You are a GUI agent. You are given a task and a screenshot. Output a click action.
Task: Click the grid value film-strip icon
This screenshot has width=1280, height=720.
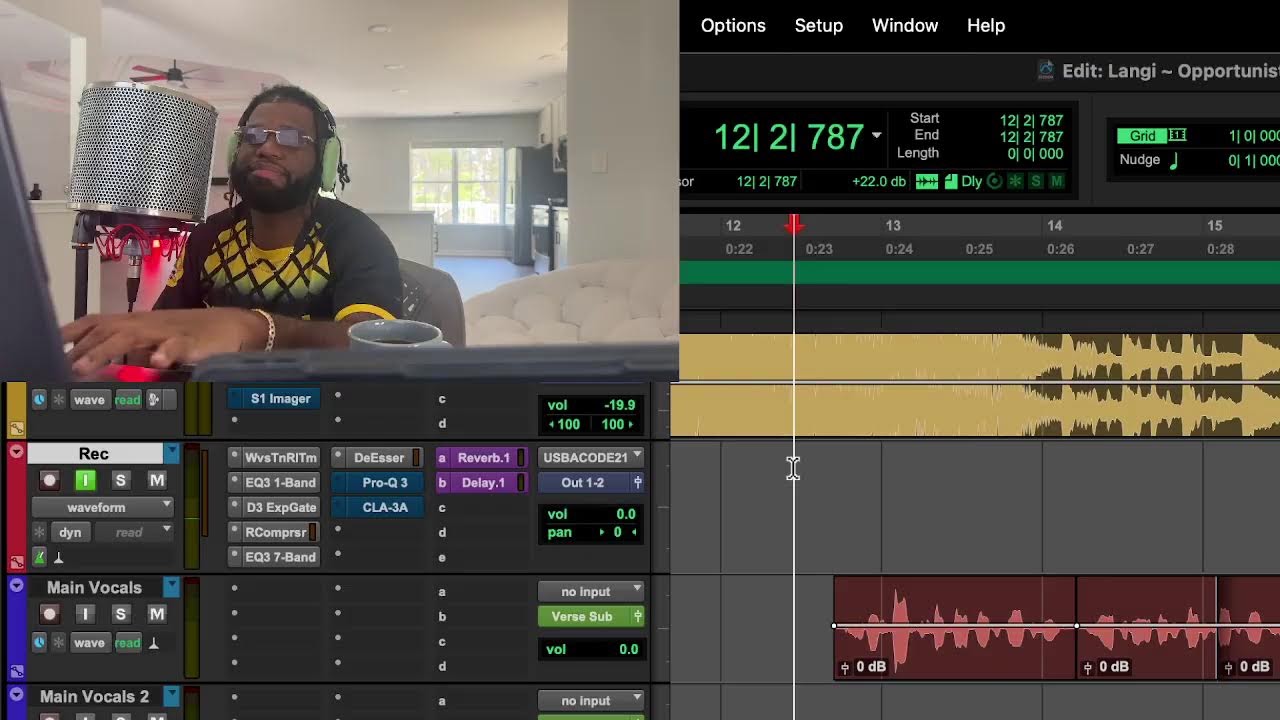[x=1178, y=136]
